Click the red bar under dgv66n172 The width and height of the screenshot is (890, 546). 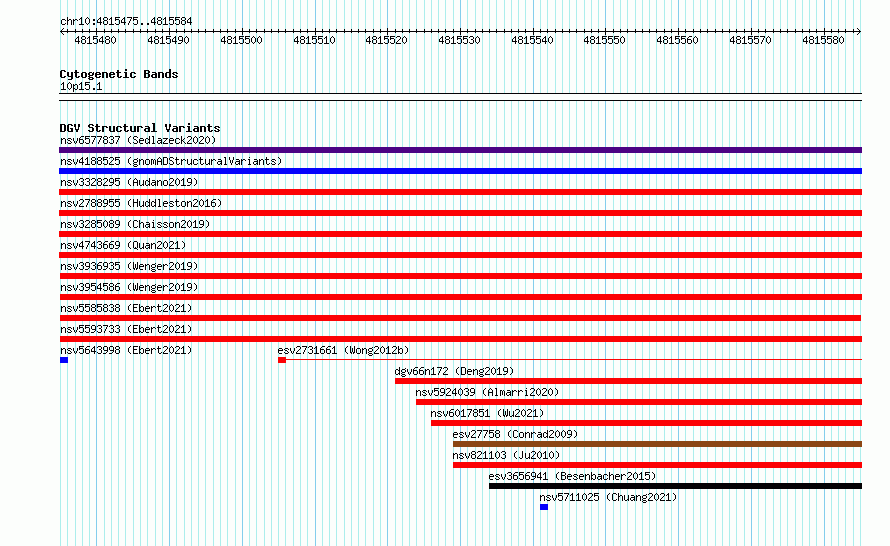point(628,381)
